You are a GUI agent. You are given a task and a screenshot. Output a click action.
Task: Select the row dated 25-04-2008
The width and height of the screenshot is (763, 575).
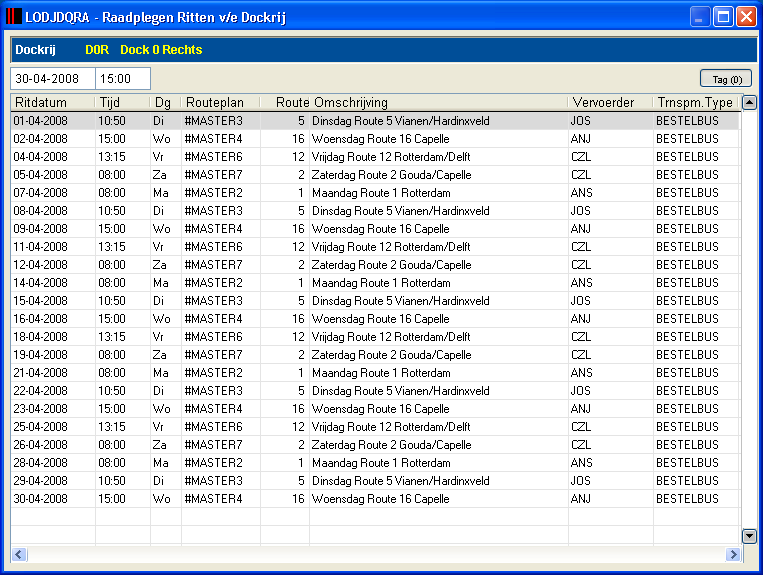375,427
